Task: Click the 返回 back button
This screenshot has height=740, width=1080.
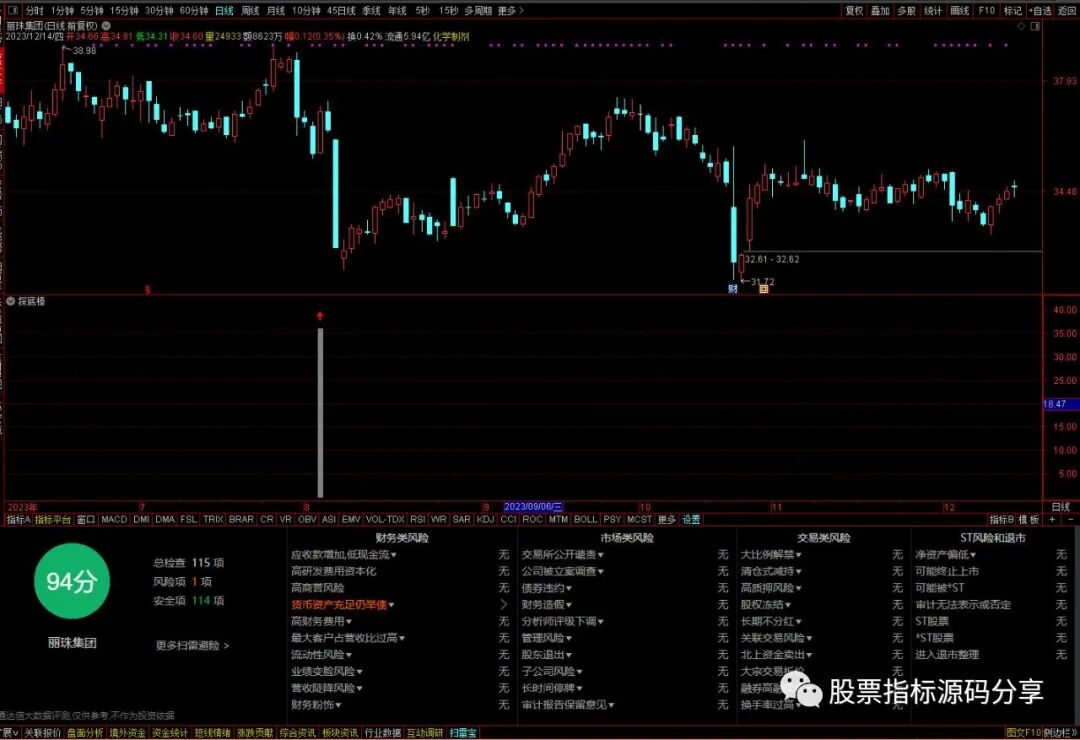Action: pyautogui.click(x=1067, y=10)
